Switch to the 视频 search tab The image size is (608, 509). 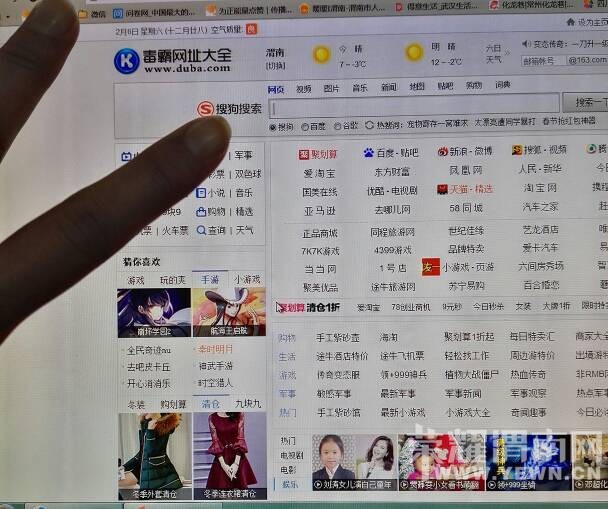pyautogui.click(x=304, y=89)
